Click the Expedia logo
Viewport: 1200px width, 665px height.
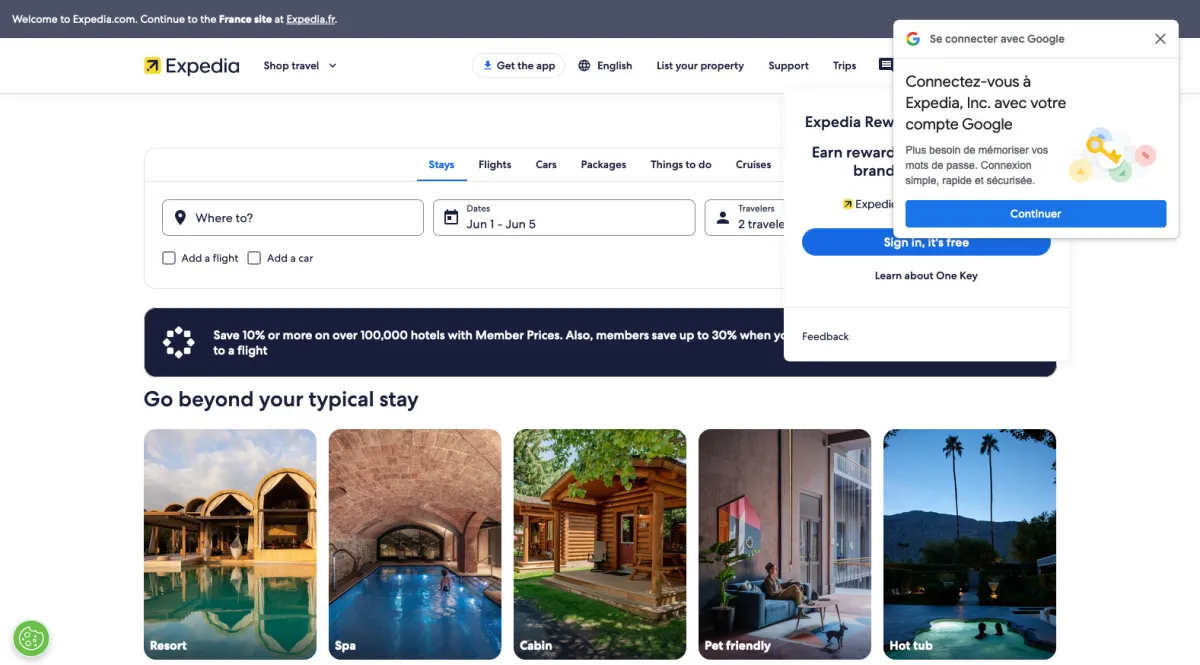[x=192, y=66]
